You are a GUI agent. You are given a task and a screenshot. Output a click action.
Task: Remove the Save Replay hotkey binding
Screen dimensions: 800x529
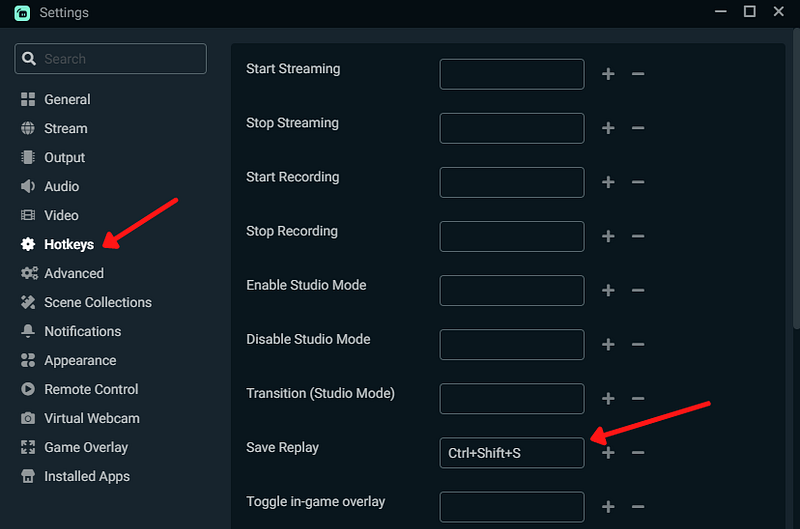point(637,453)
